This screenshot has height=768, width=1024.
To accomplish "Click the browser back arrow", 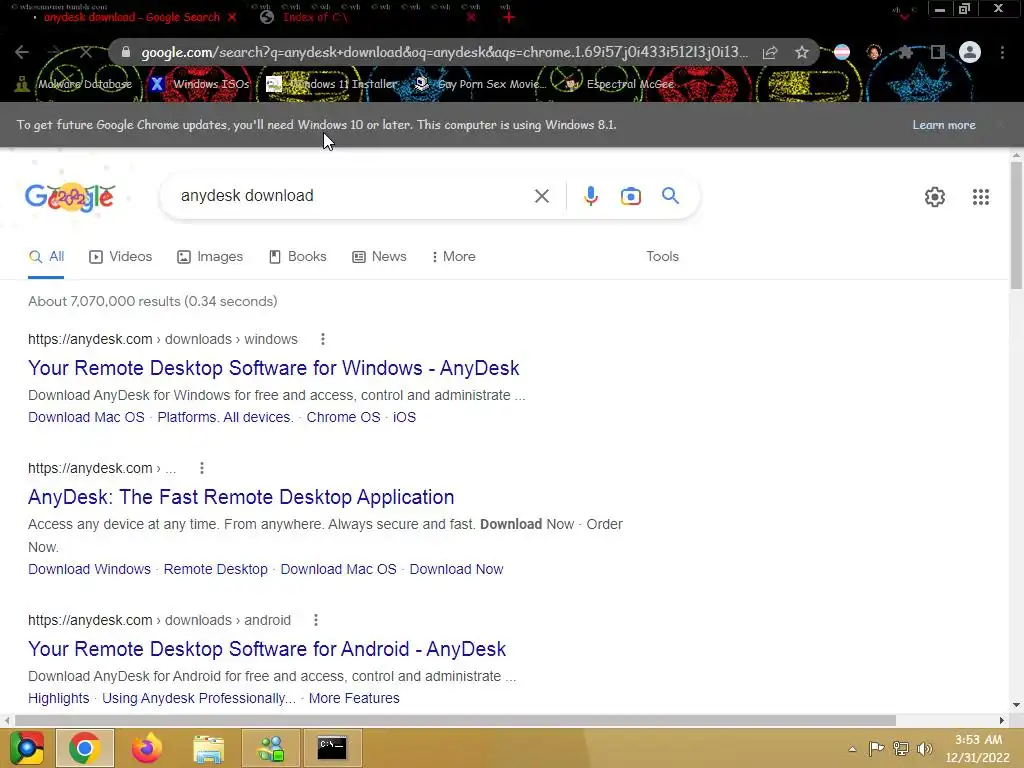I will [x=22, y=52].
